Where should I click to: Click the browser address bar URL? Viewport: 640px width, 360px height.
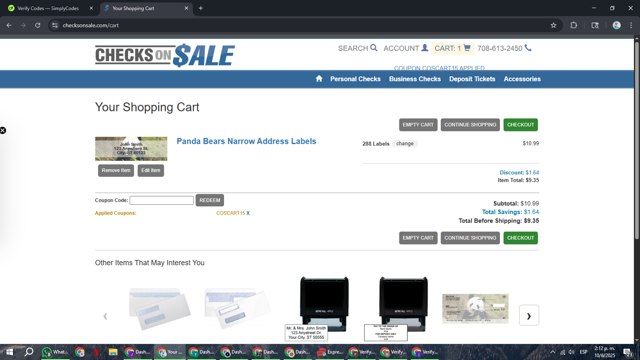[x=91, y=25]
